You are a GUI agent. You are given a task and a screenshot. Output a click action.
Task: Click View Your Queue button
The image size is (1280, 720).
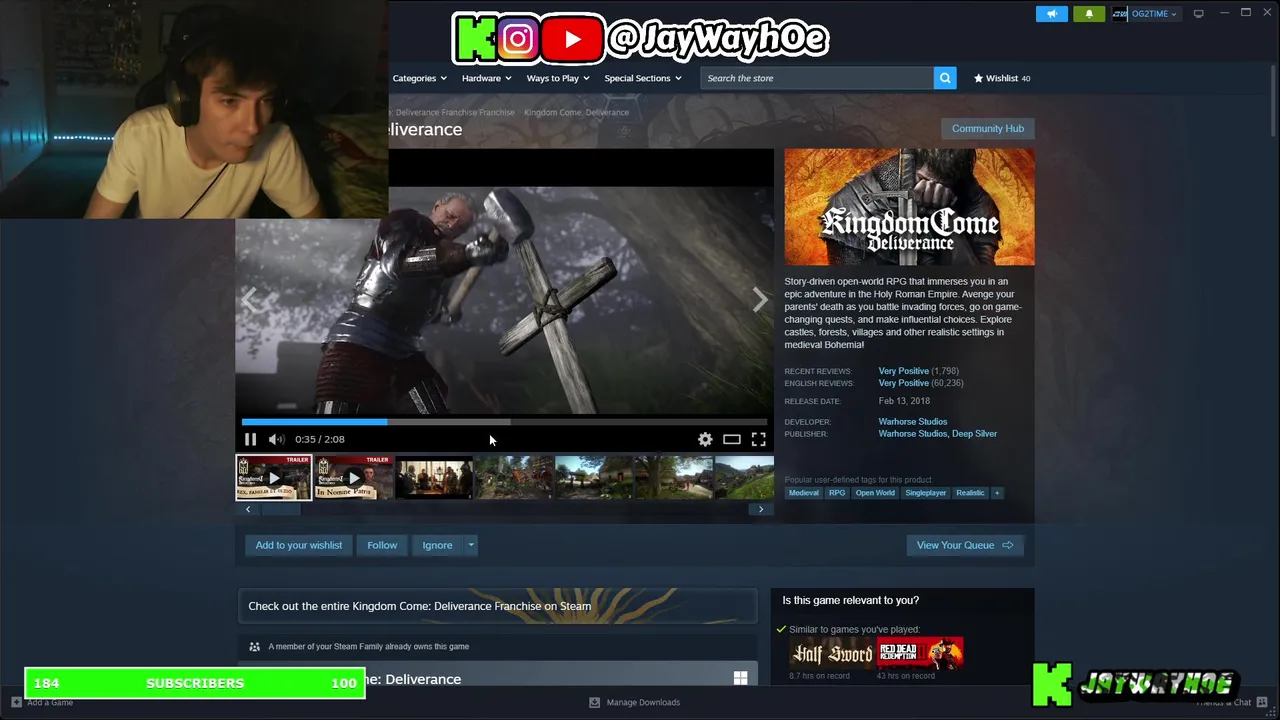[x=965, y=545]
